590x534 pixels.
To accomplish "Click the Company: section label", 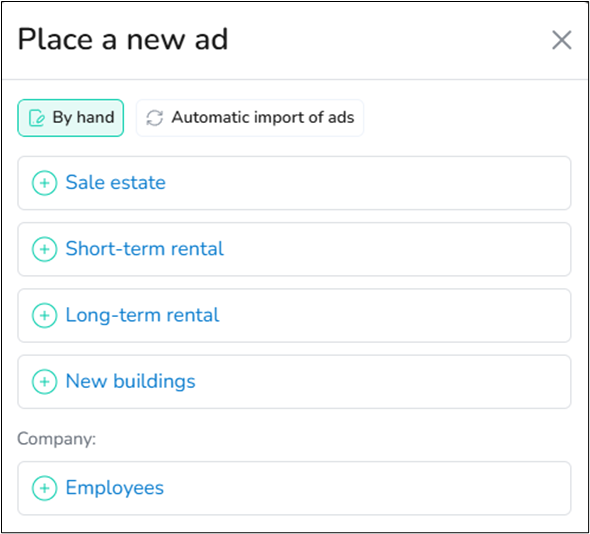I will tap(57, 439).
